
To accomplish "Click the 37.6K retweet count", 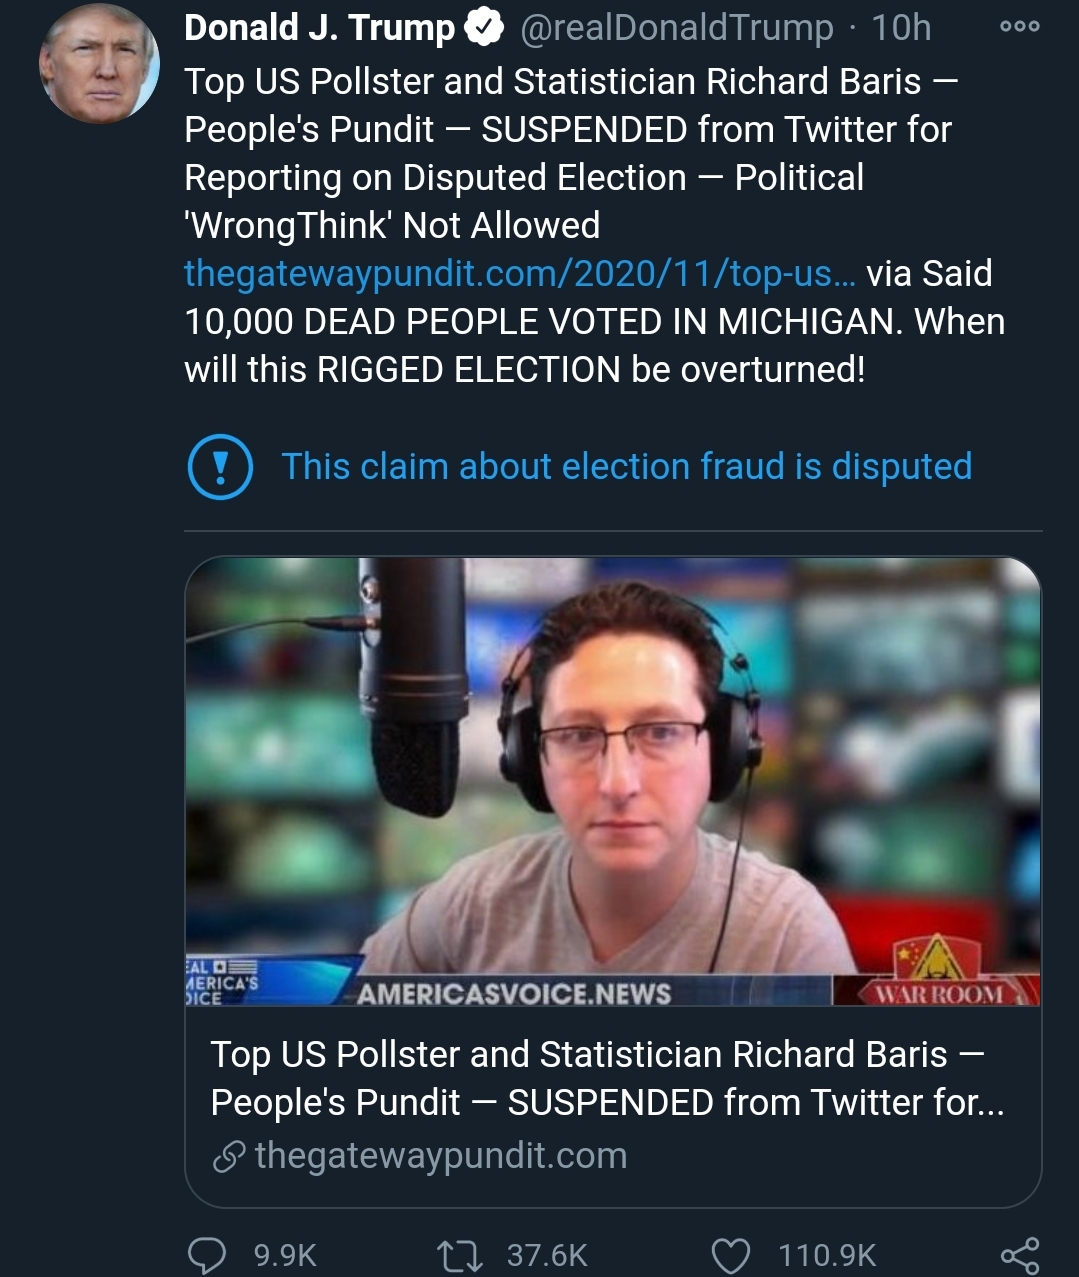I will click(x=547, y=1255).
